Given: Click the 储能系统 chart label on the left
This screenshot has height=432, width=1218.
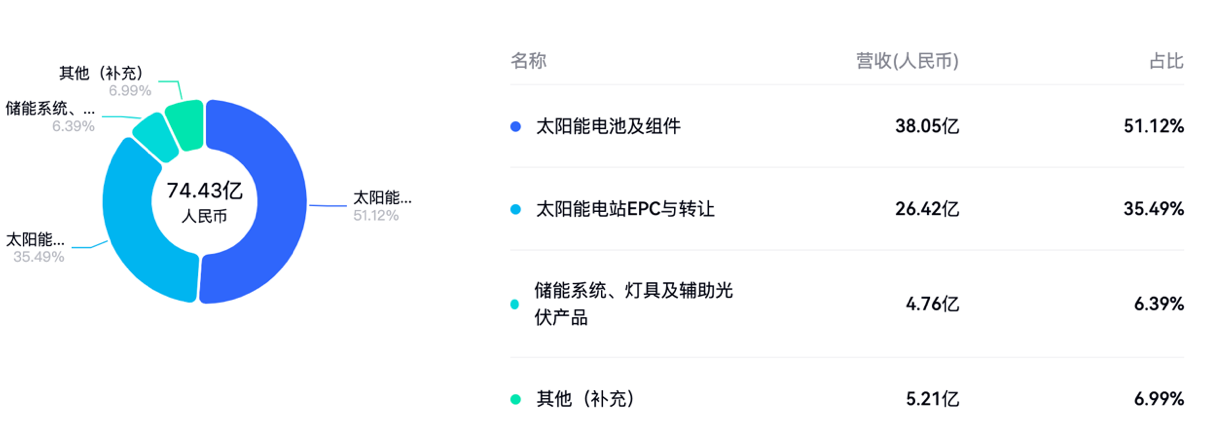Looking at the screenshot, I should (x=50, y=108).
